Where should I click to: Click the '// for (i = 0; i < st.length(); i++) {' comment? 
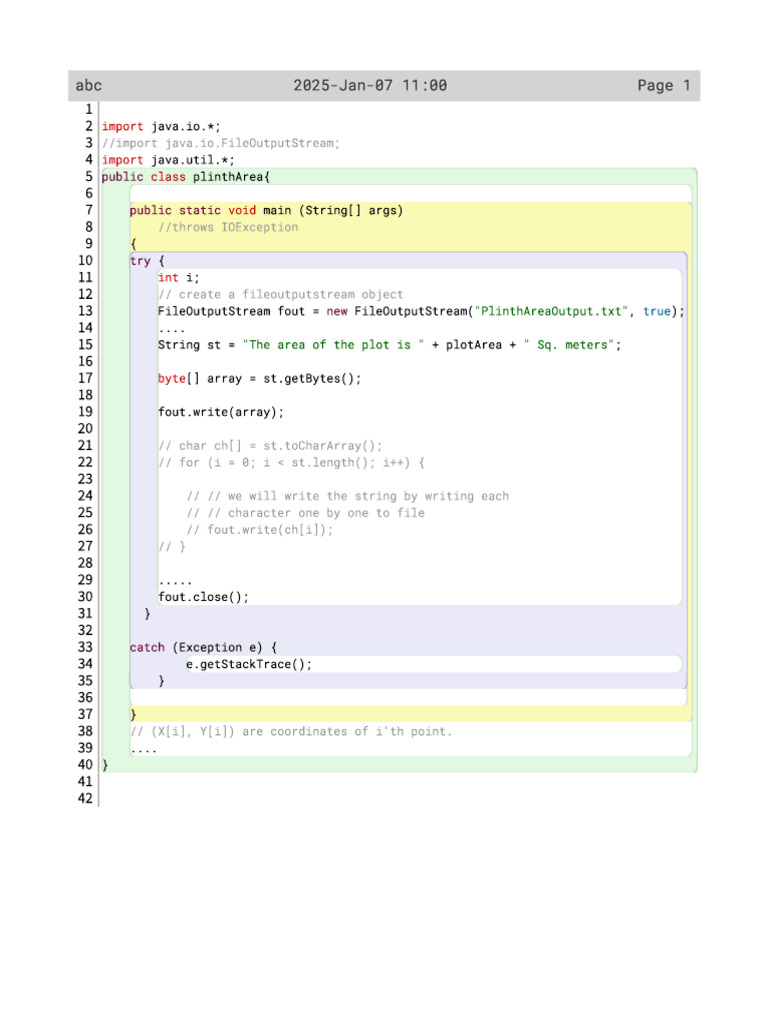(x=291, y=462)
